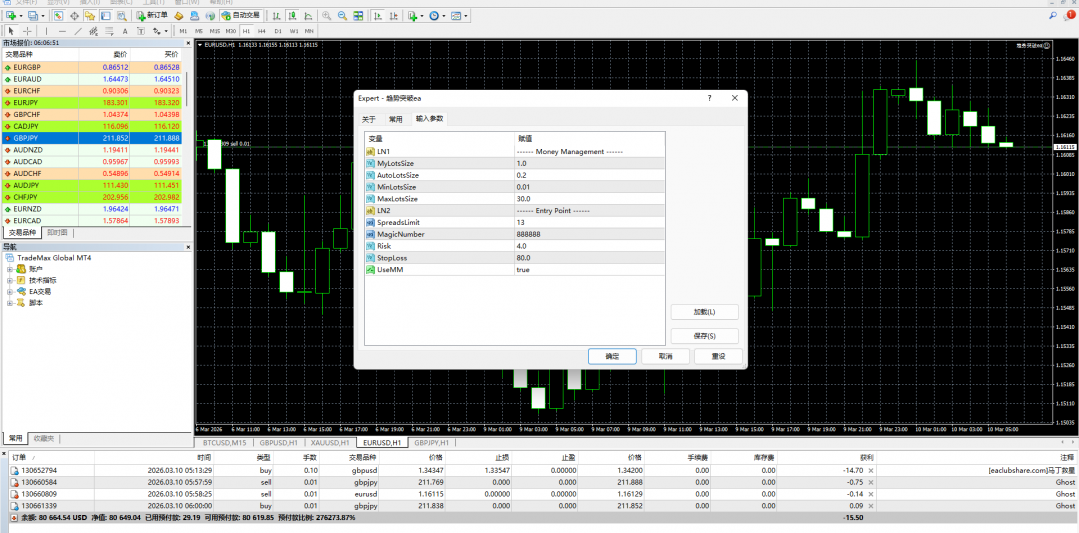Select the trendline drawing tool

point(78,31)
